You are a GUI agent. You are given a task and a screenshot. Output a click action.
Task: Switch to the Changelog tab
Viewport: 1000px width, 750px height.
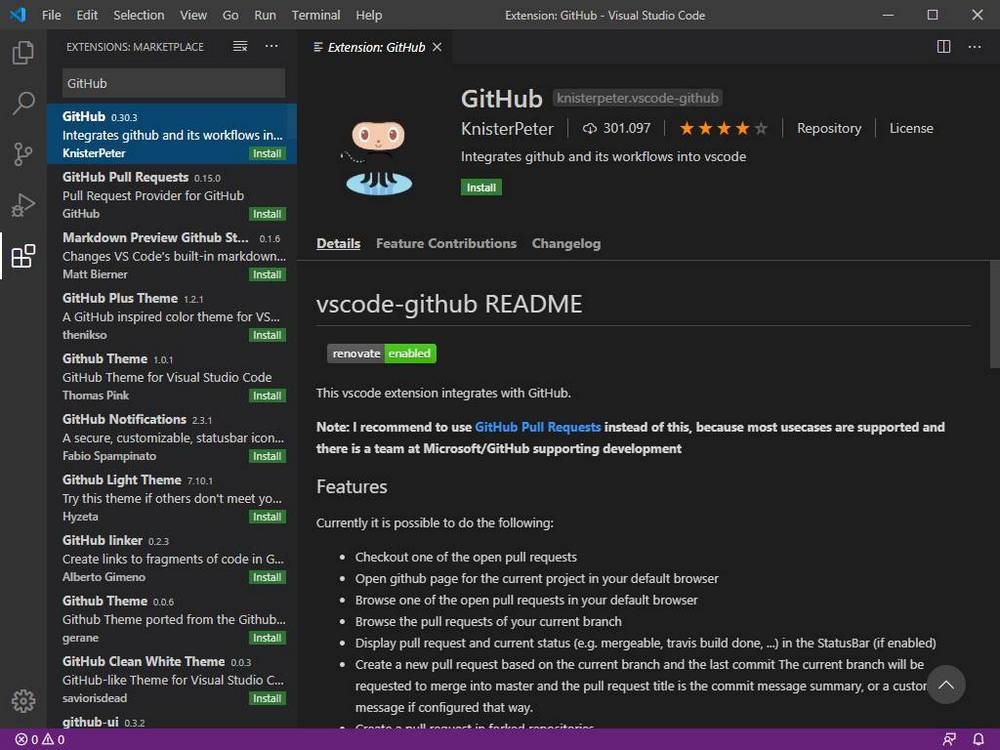[x=566, y=244]
